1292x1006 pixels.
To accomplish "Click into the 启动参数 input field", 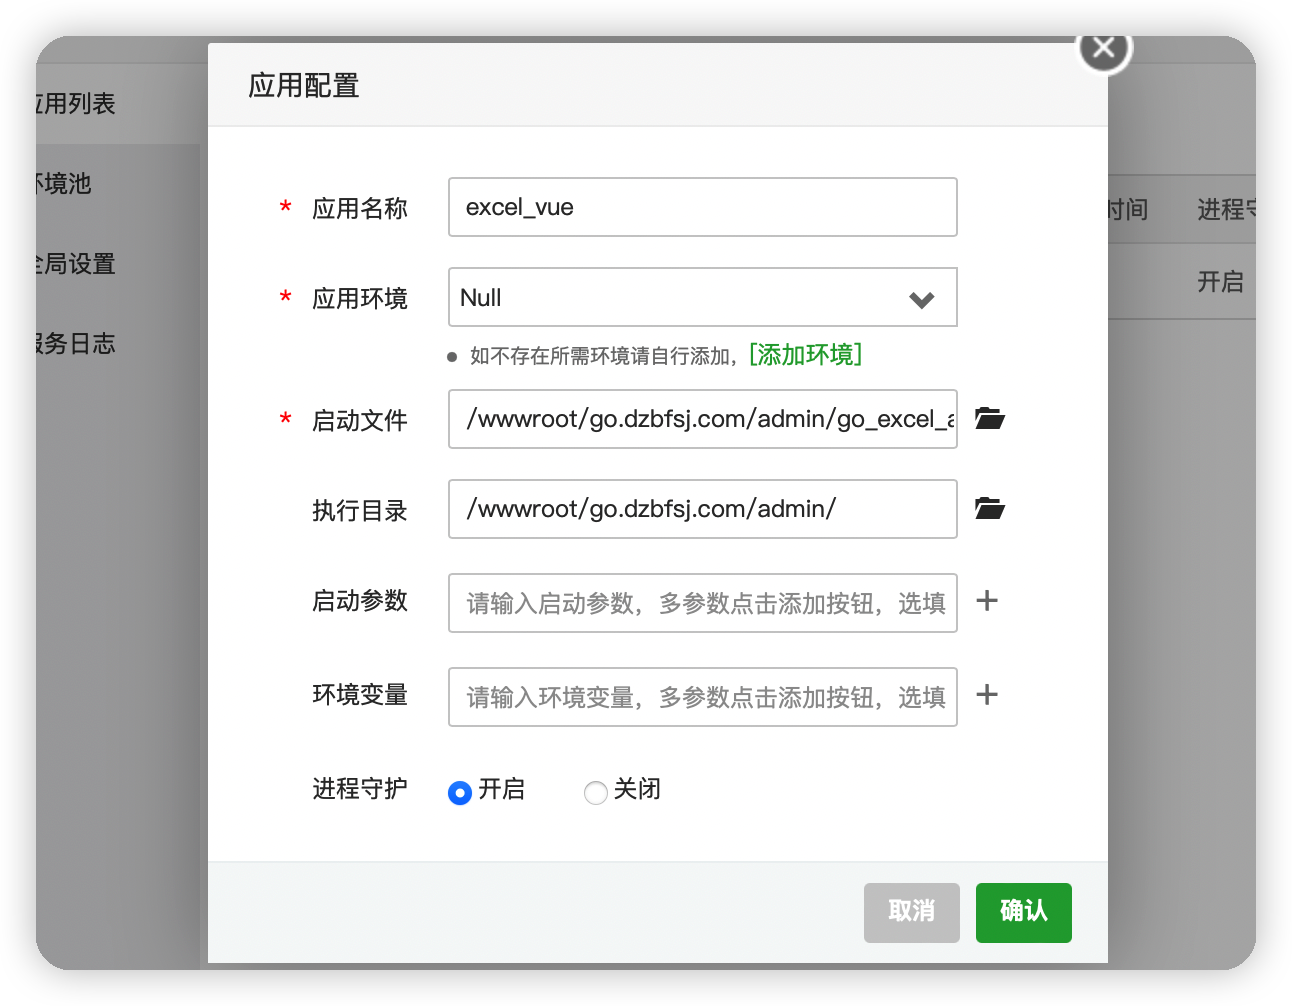I will click(x=703, y=603).
